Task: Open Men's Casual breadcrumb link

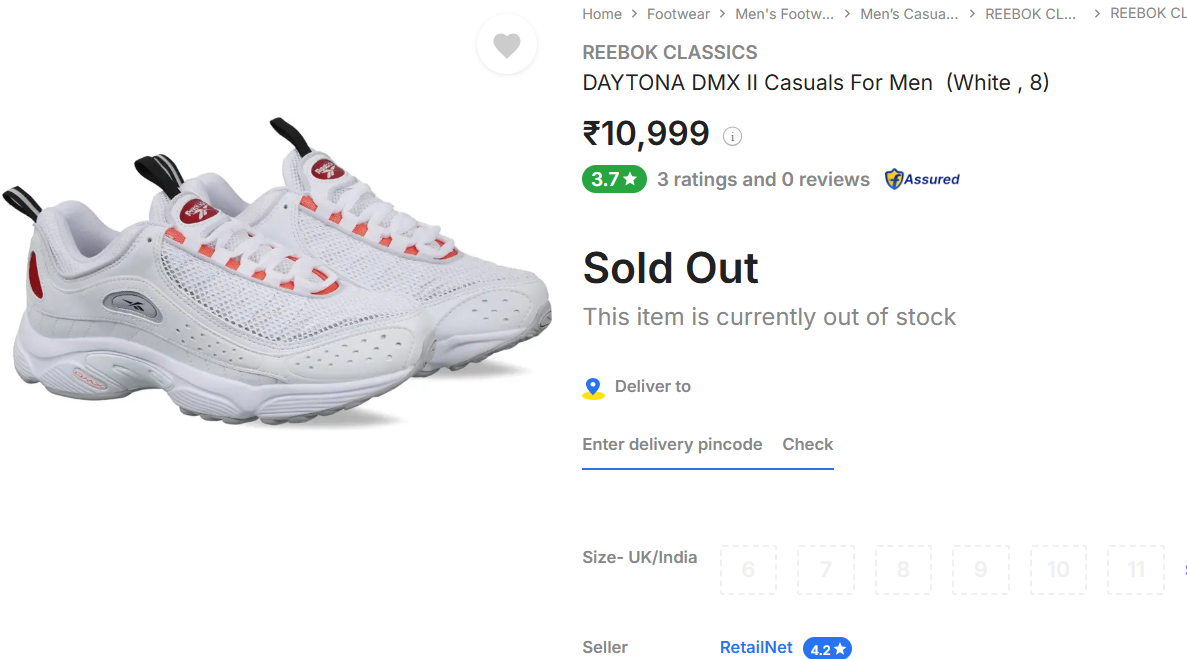Action: (909, 14)
